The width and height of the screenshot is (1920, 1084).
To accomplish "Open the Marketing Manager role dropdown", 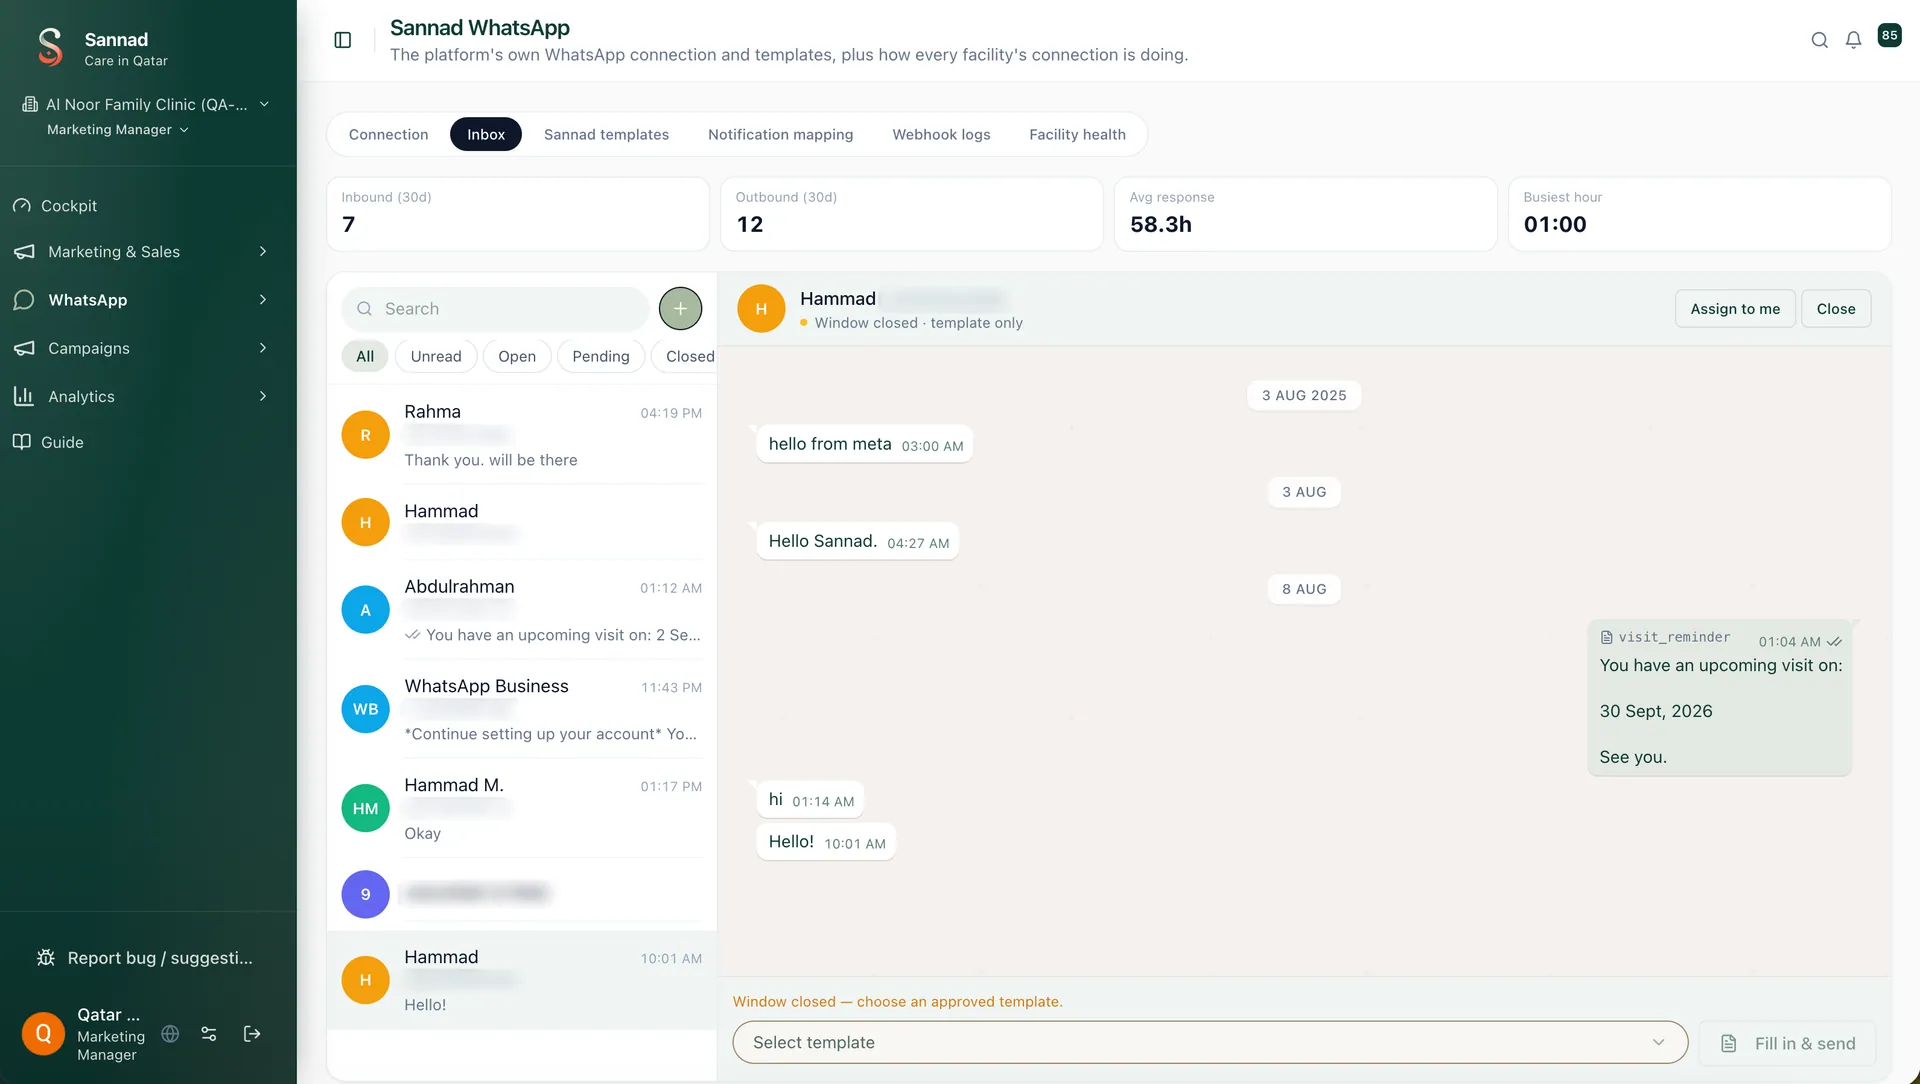I will 118,130.
